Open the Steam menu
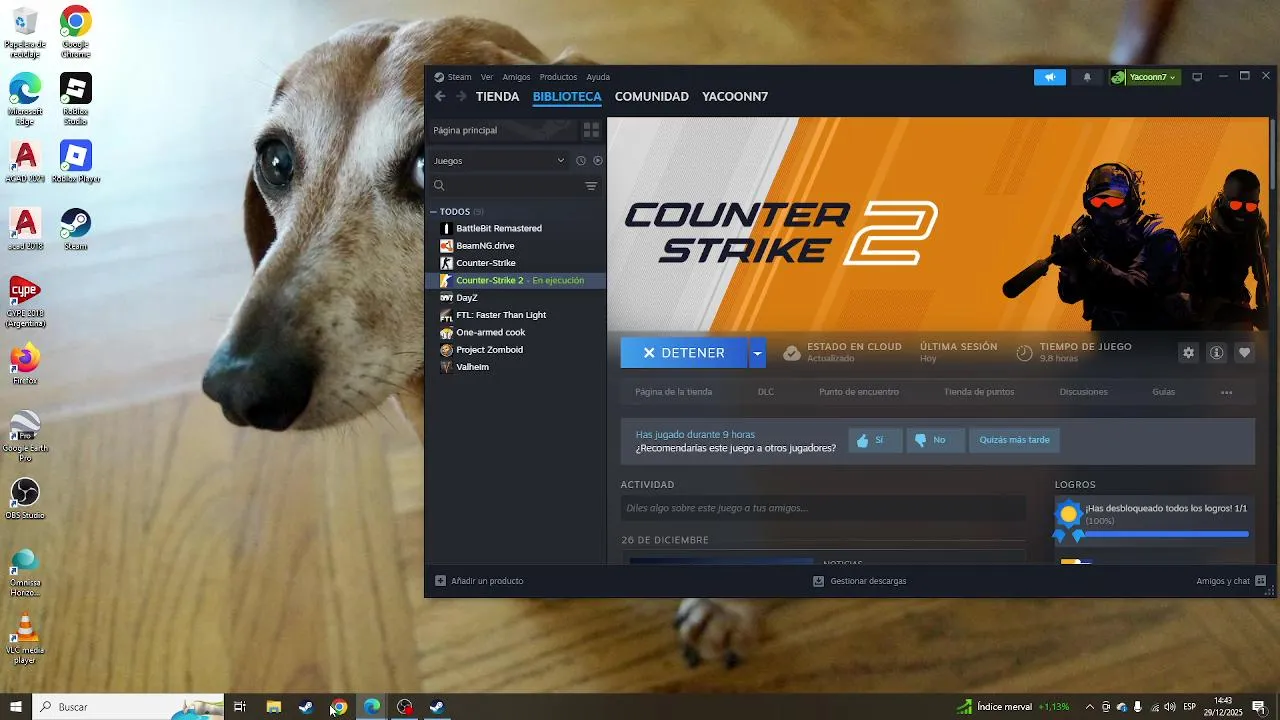 click(x=453, y=77)
